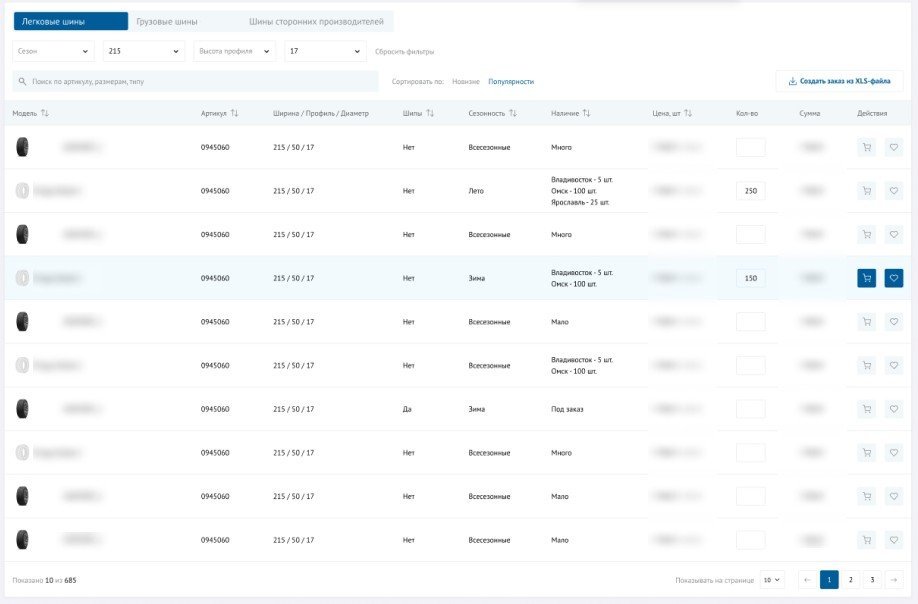The width and height of the screenshot is (918, 604).
Task: Sort by Цена column arrows icon
Action: click(688, 113)
